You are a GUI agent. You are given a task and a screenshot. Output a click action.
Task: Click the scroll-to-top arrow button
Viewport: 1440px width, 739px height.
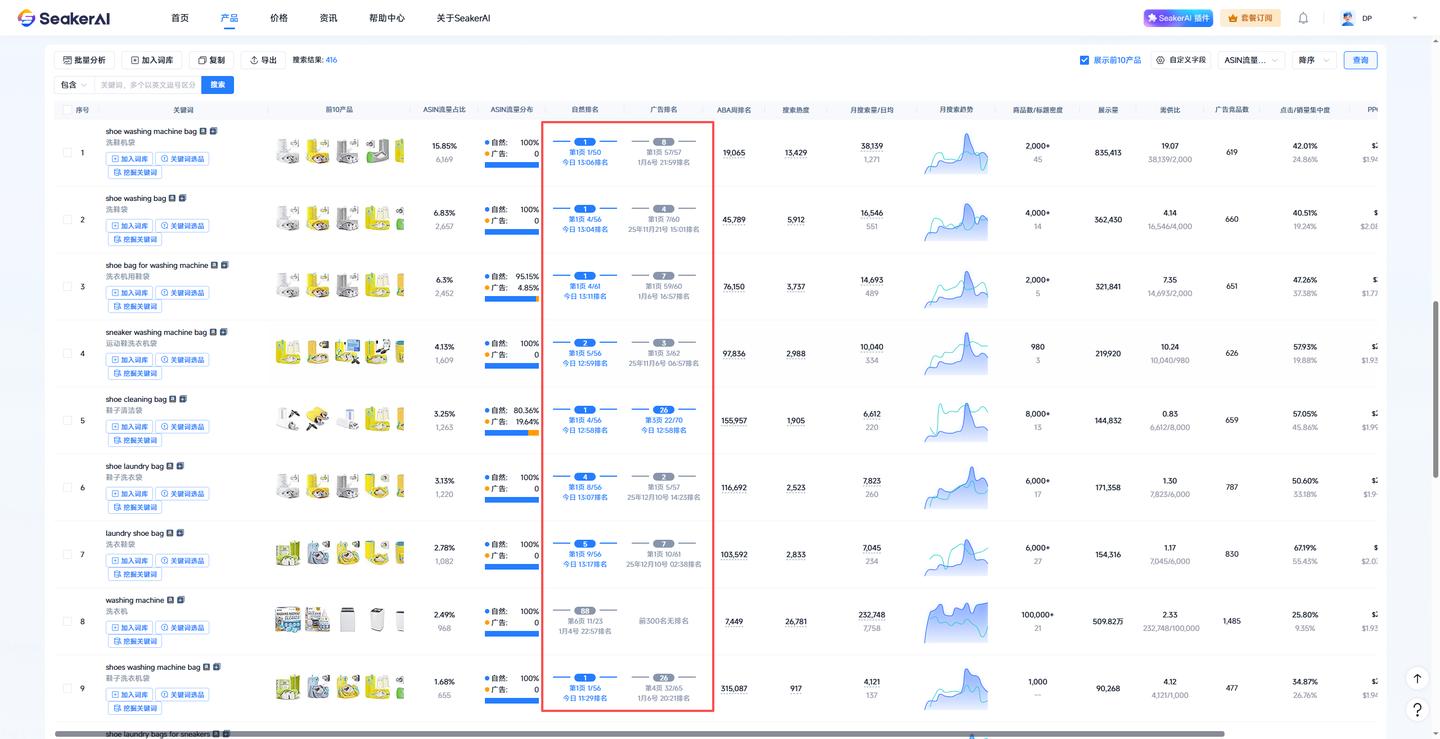coord(1417,678)
